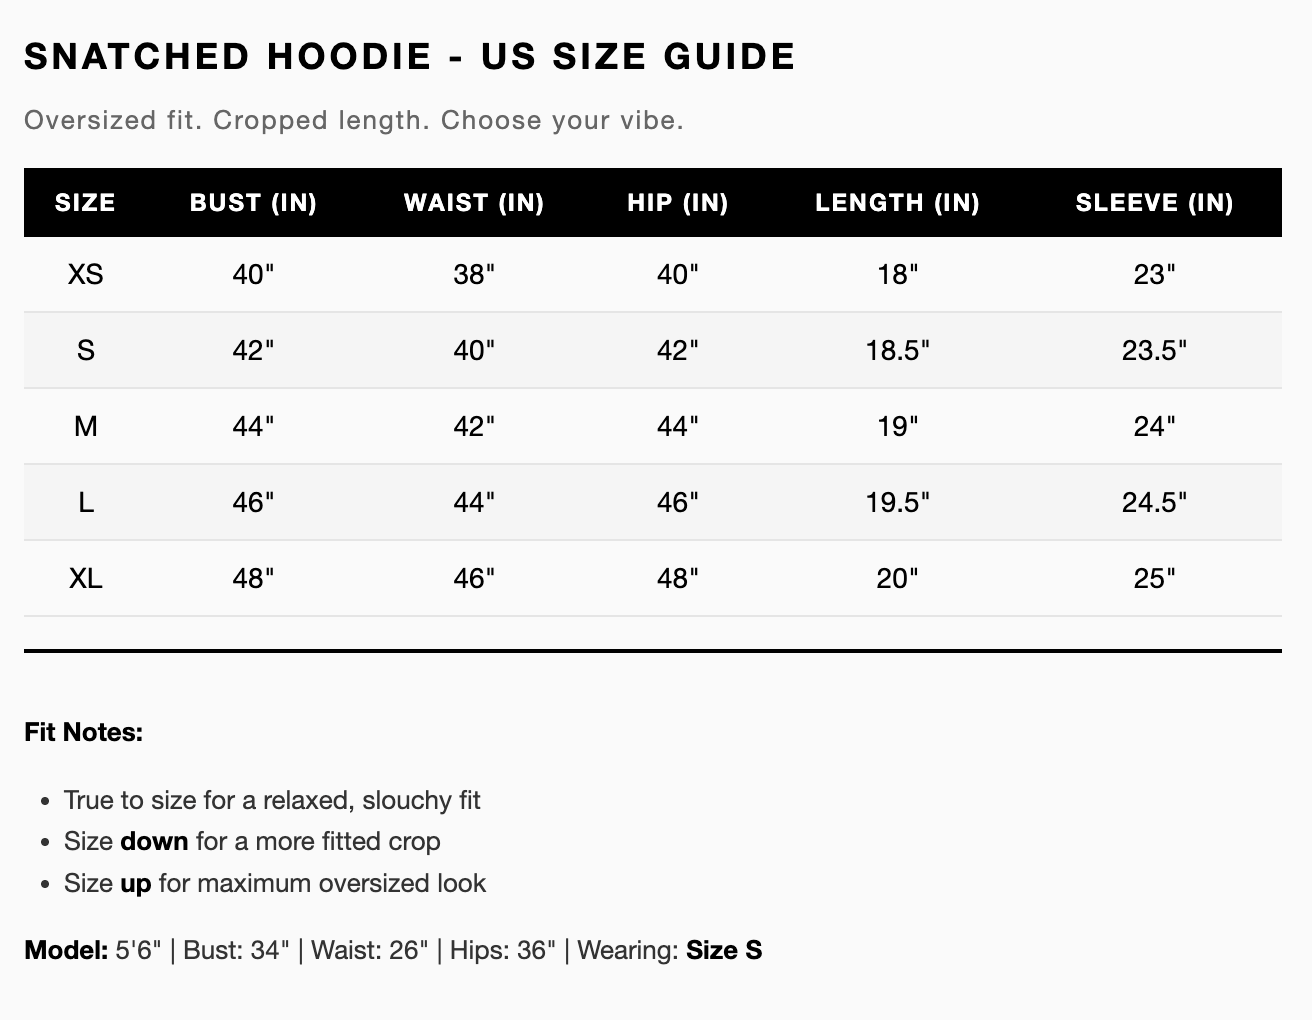Click the XS size row label
The width and height of the screenshot is (1312, 1020).
[85, 274]
